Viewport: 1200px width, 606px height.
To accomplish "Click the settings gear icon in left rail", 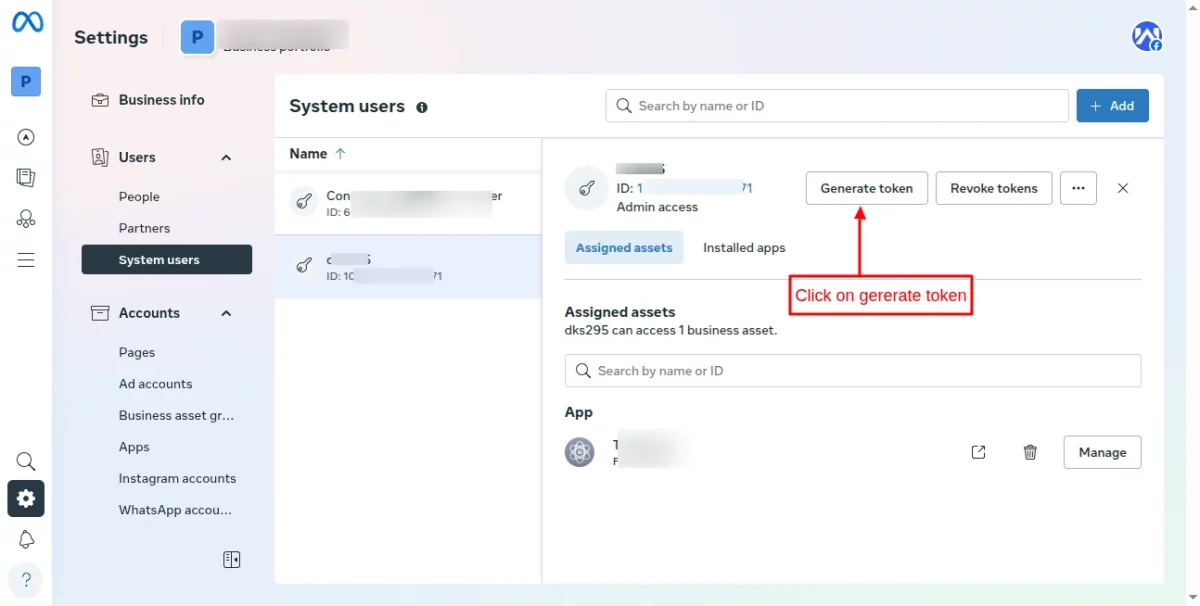I will [25, 499].
